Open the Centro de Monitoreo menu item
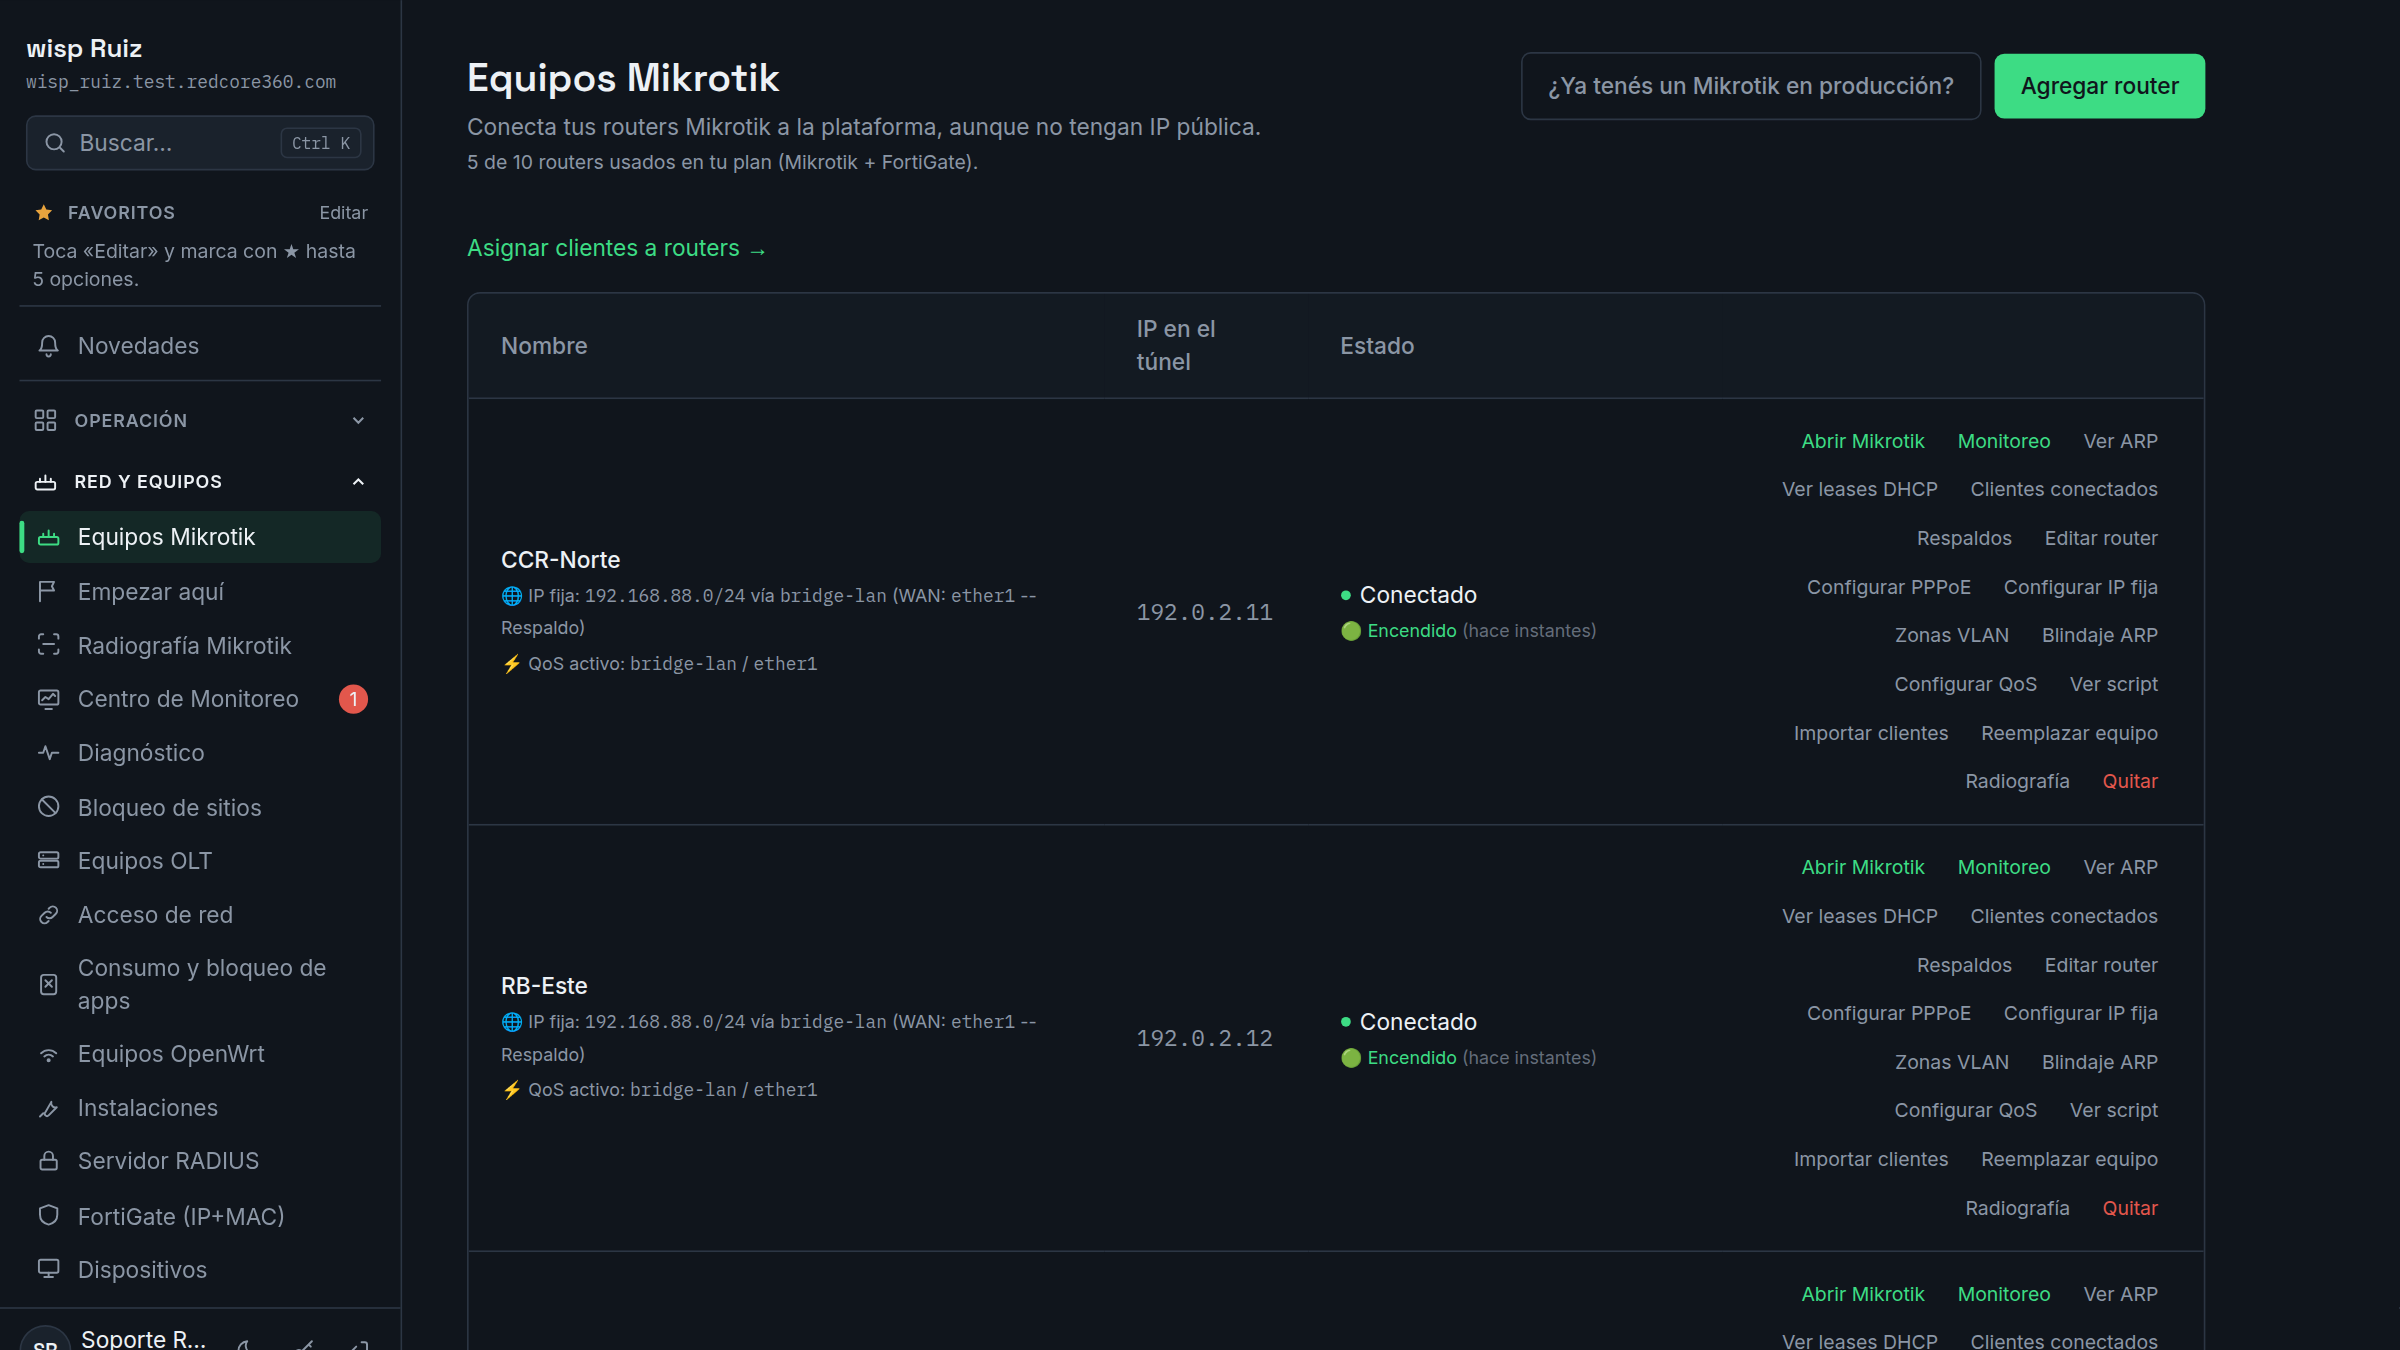The image size is (2400, 1350). [x=200, y=699]
